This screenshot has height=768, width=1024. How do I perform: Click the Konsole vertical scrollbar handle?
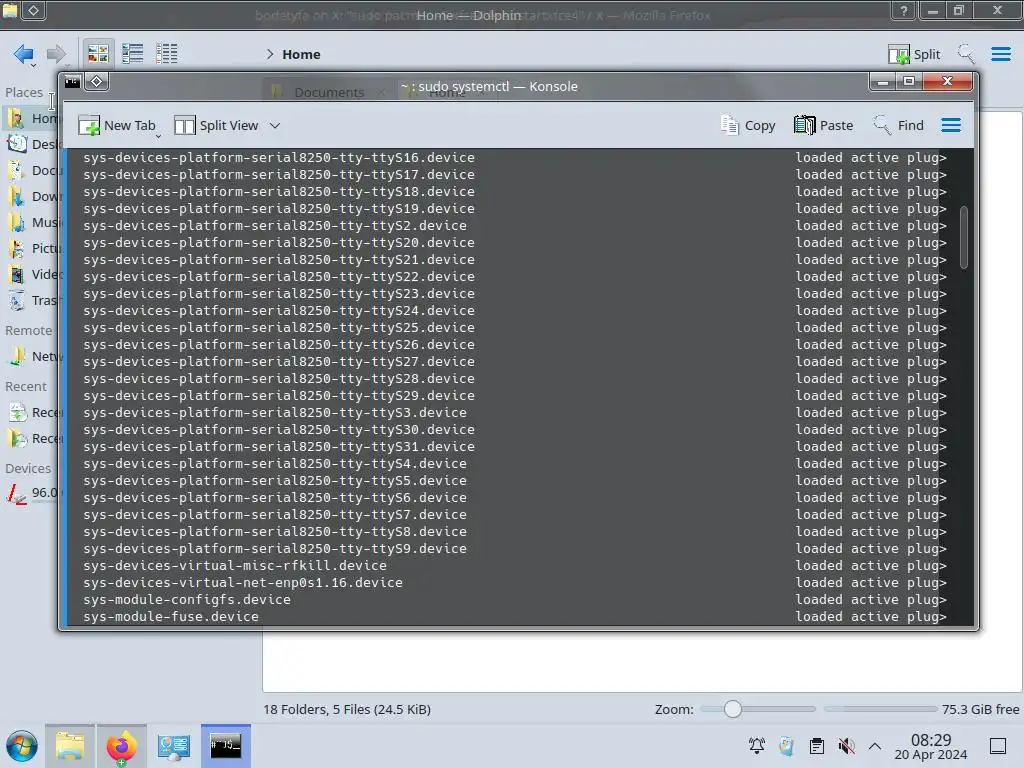tap(964, 236)
